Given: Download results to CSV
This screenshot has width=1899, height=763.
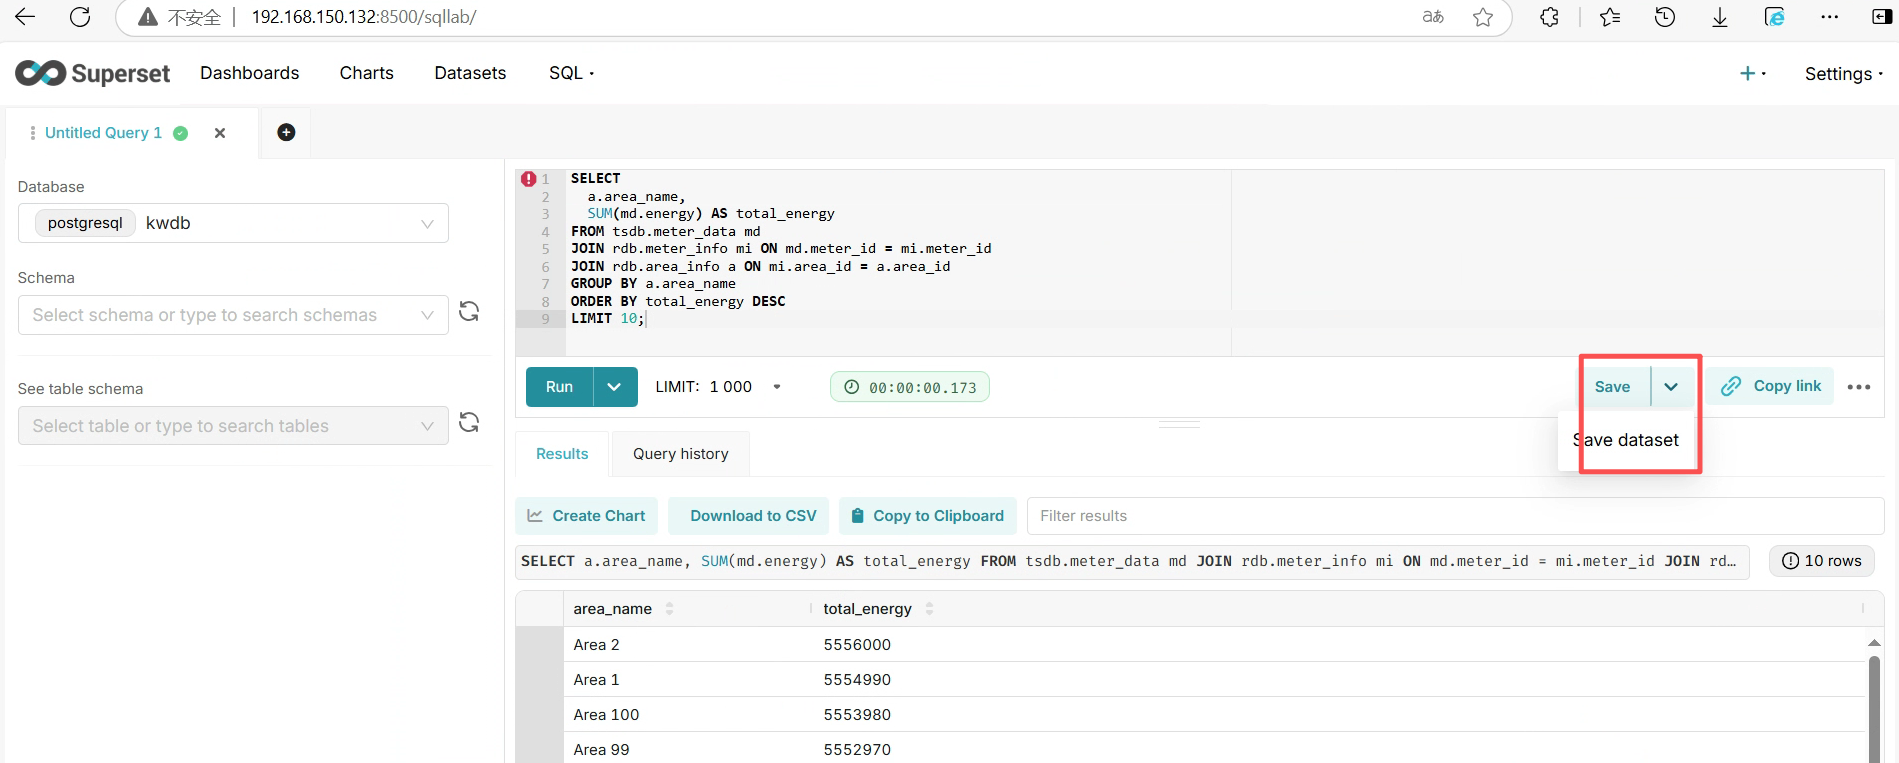Looking at the screenshot, I should pyautogui.click(x=748, y=516).
